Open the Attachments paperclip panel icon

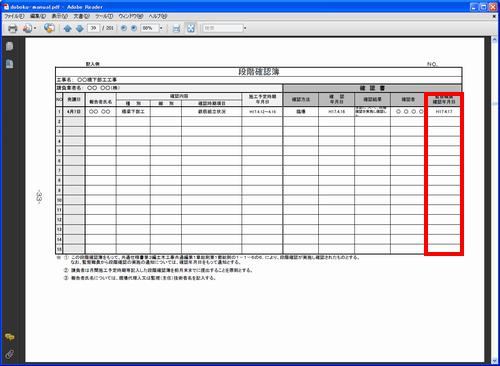click(9, 354)
